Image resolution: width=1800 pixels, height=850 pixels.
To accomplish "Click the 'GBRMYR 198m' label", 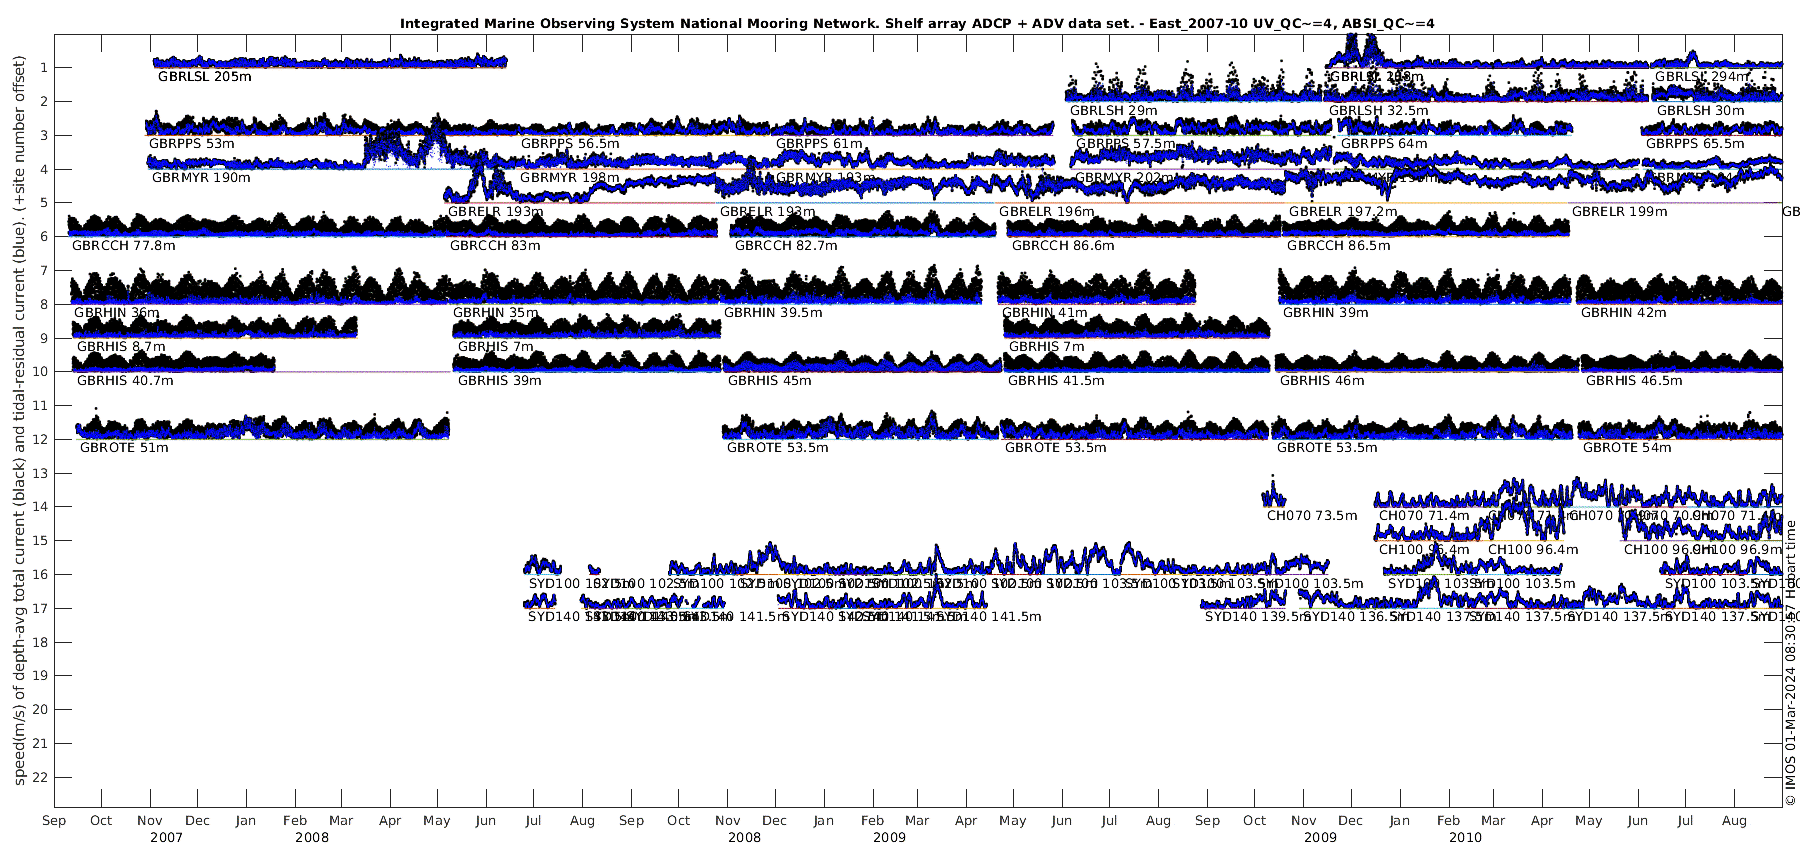I will coord(570,178).
